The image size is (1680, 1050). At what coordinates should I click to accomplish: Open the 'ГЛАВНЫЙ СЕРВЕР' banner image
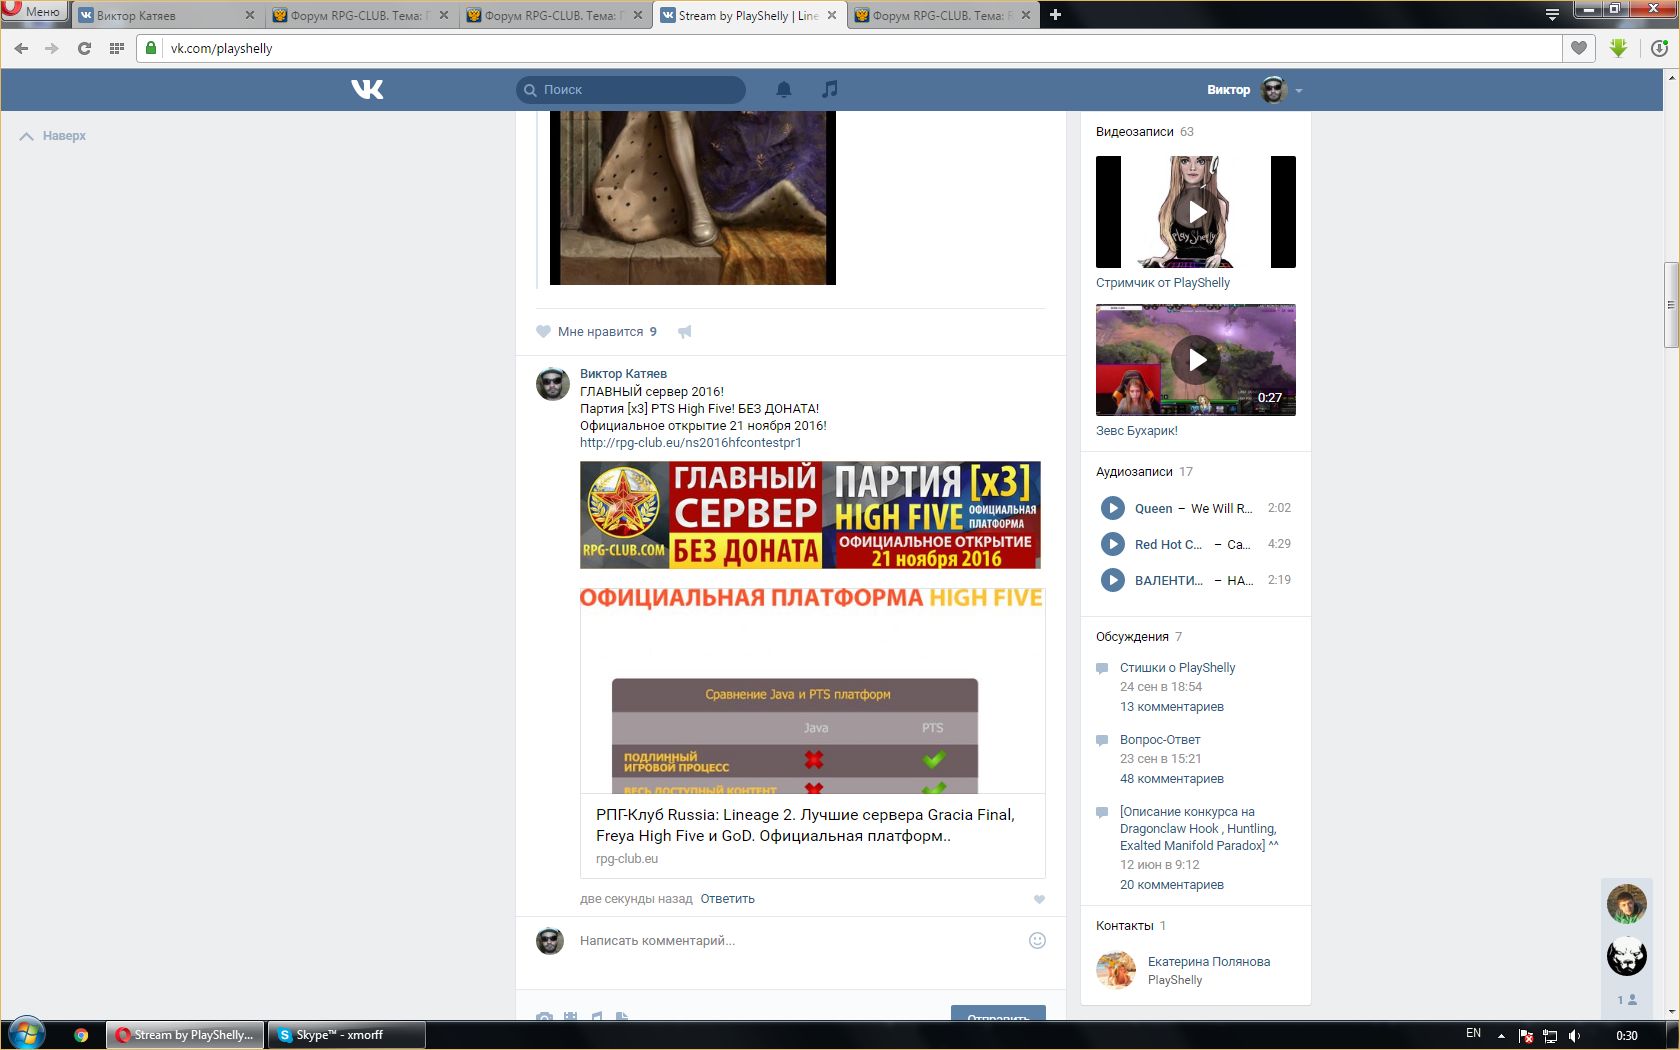tap(810, 515)
